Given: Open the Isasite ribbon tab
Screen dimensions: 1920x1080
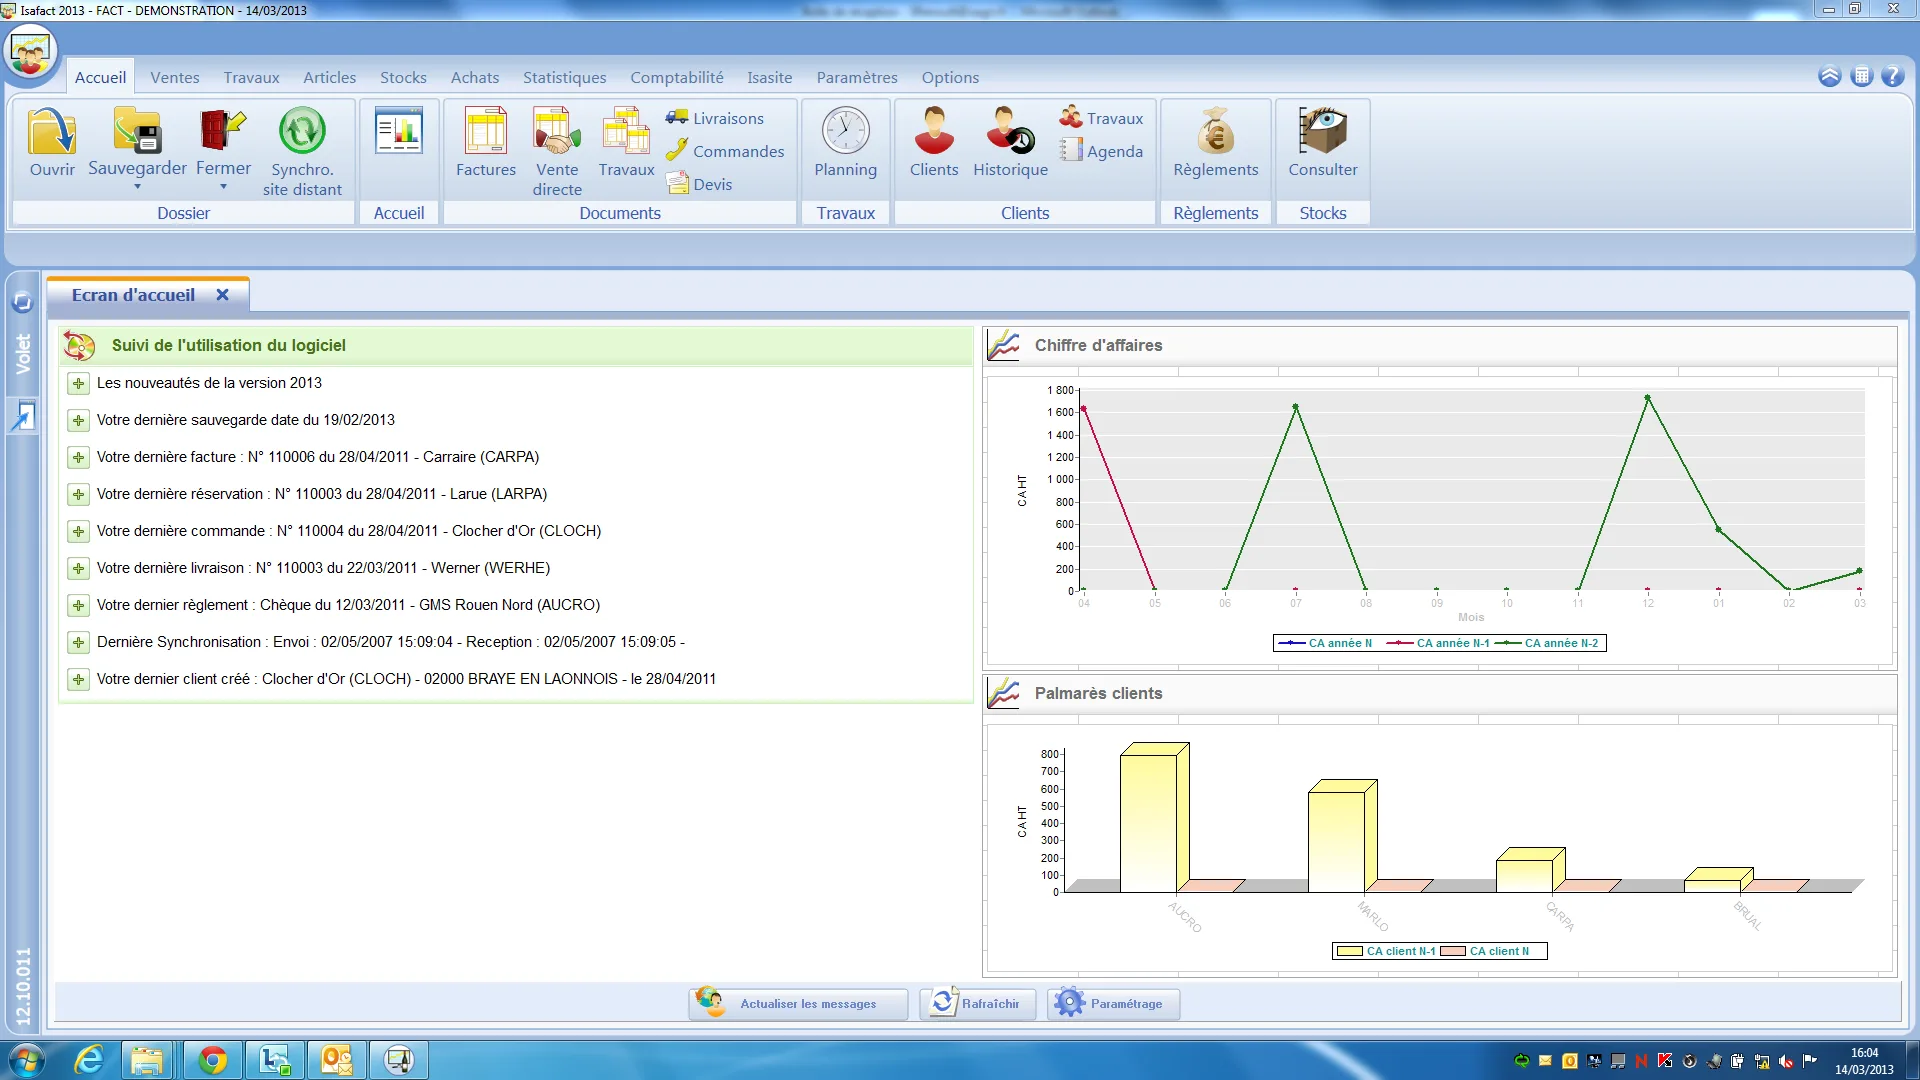Looking at the screenshot, I should pyautogui.click(x=770, y=77).
